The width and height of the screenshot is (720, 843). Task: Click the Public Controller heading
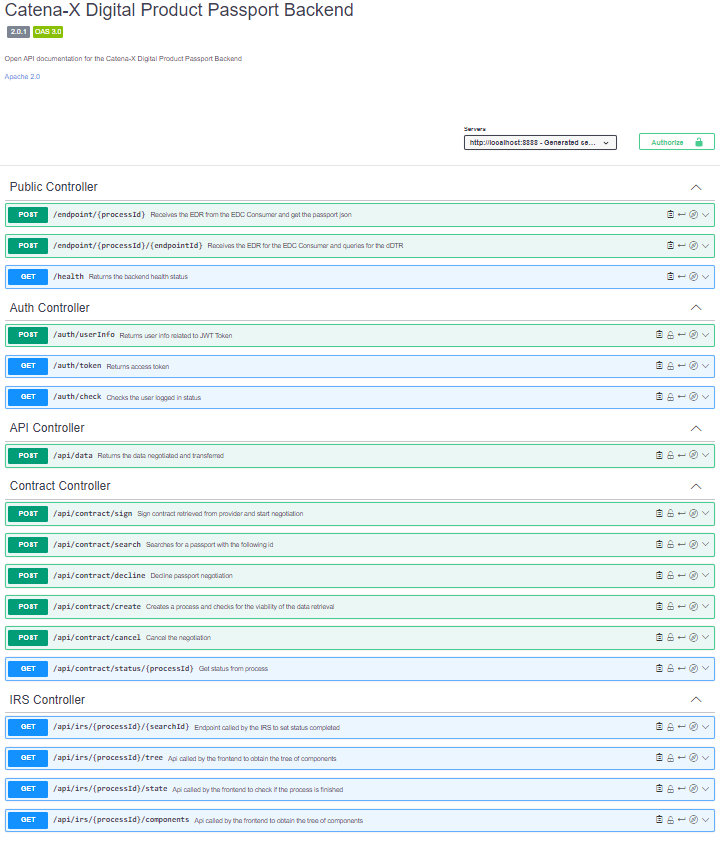(x=53, y=187)
